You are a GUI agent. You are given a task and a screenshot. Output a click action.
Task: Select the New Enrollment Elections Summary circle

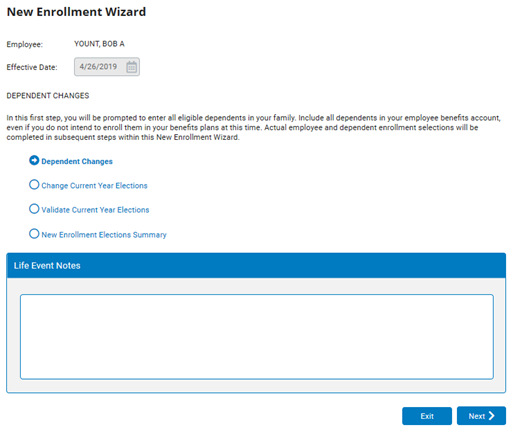click(34, 234)
